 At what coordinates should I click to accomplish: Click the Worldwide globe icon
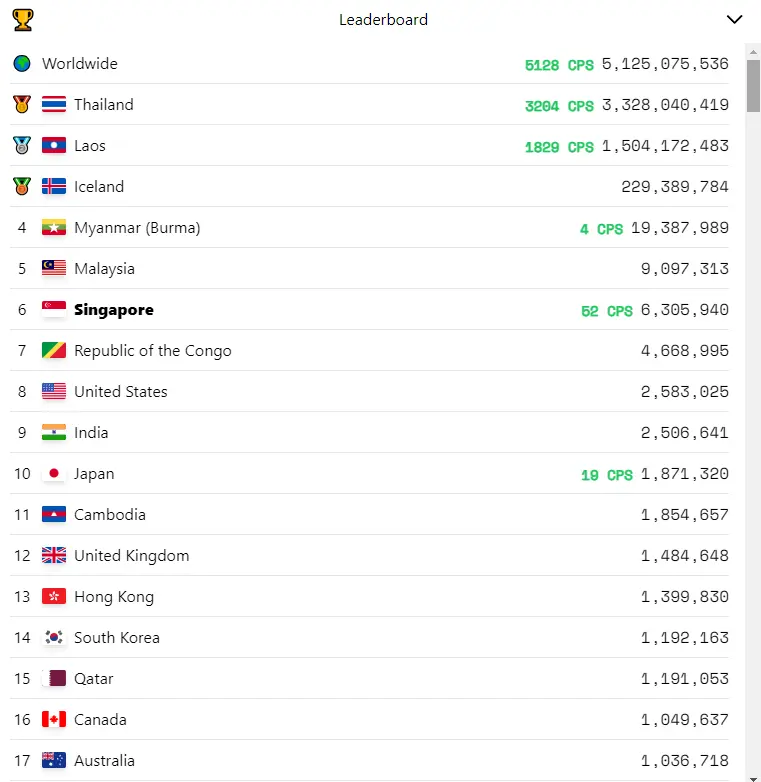[x=22, y=63]
